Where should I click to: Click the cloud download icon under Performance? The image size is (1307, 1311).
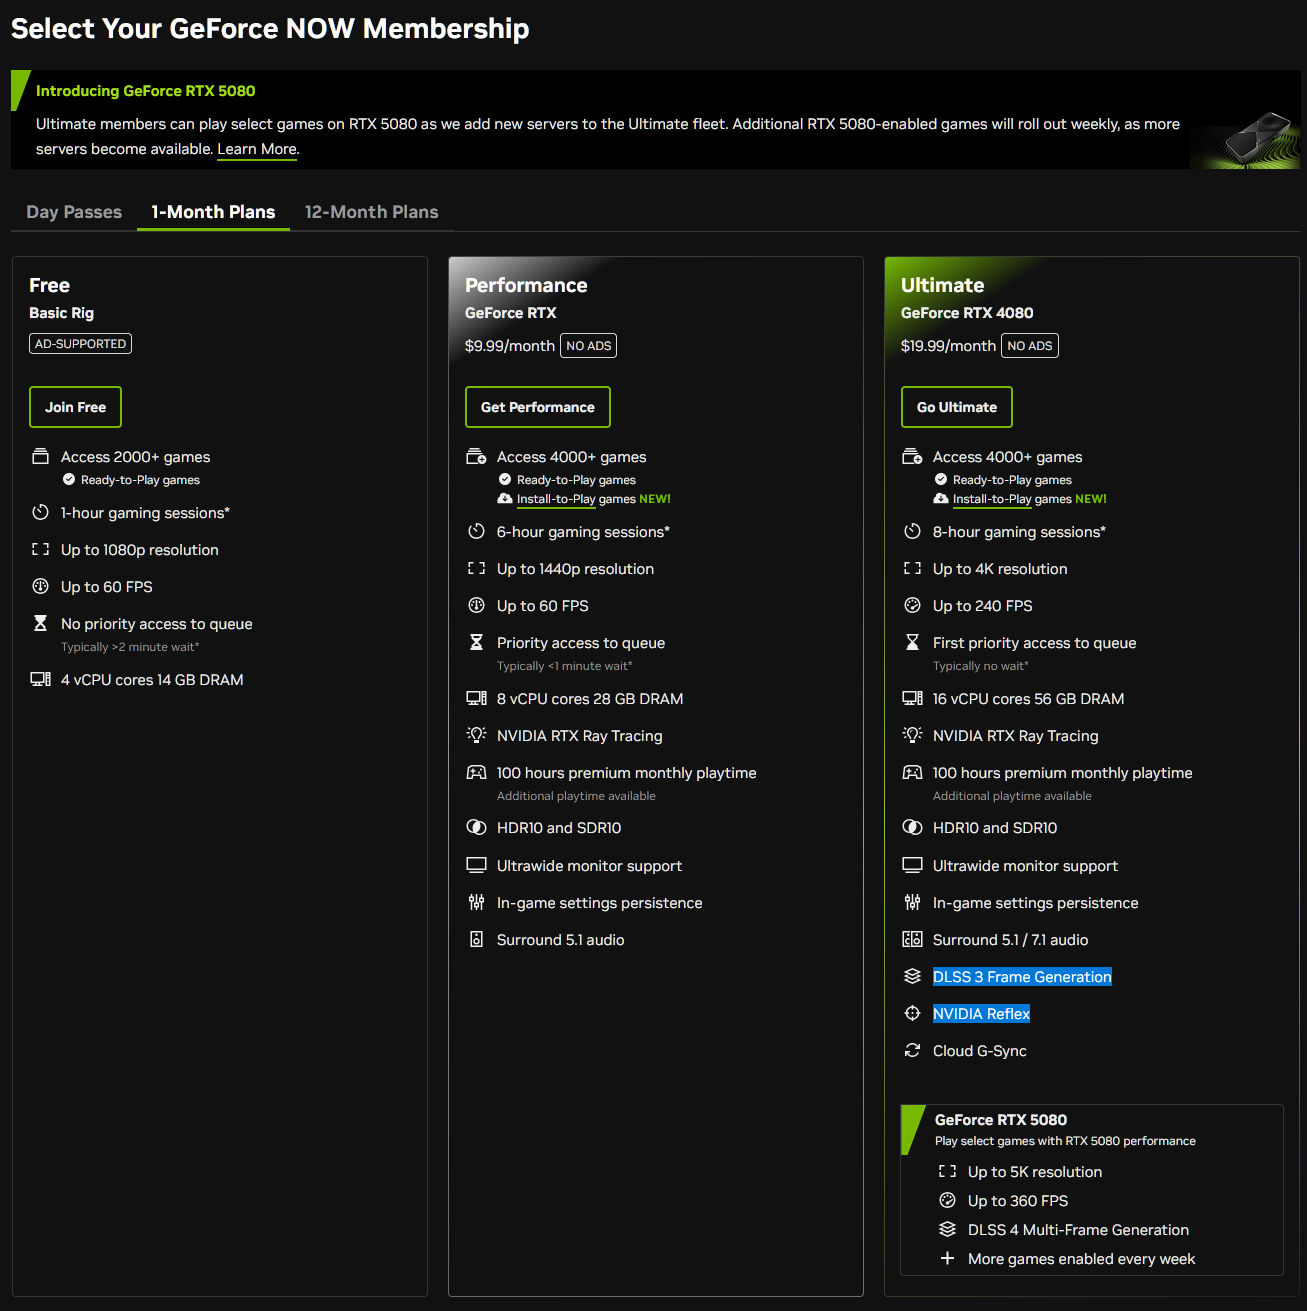pyautogui.click(x=505, y=498)
